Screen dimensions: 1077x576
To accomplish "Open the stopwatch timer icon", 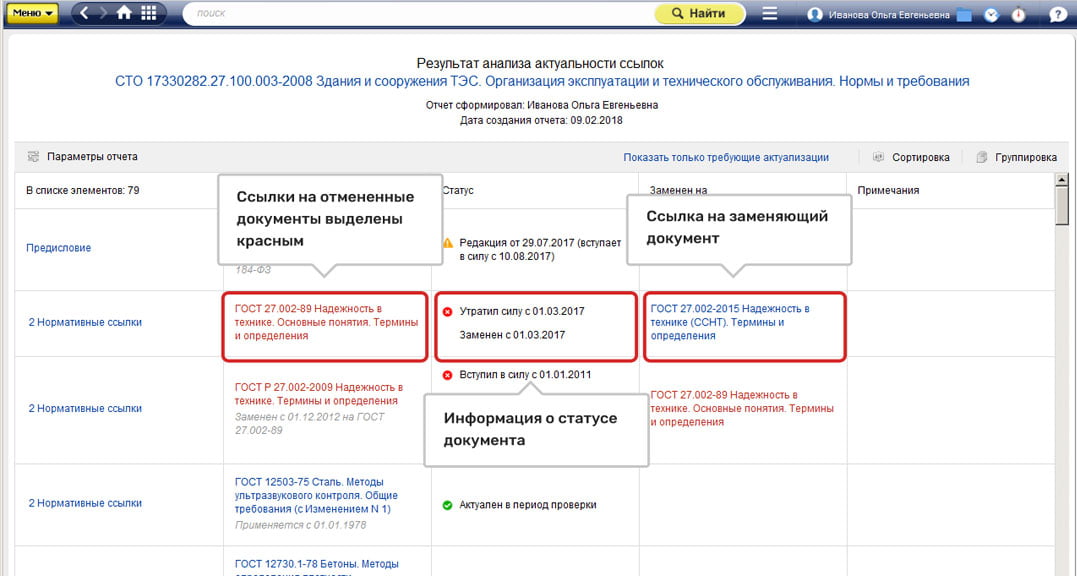I will (x=1018, y=14).
